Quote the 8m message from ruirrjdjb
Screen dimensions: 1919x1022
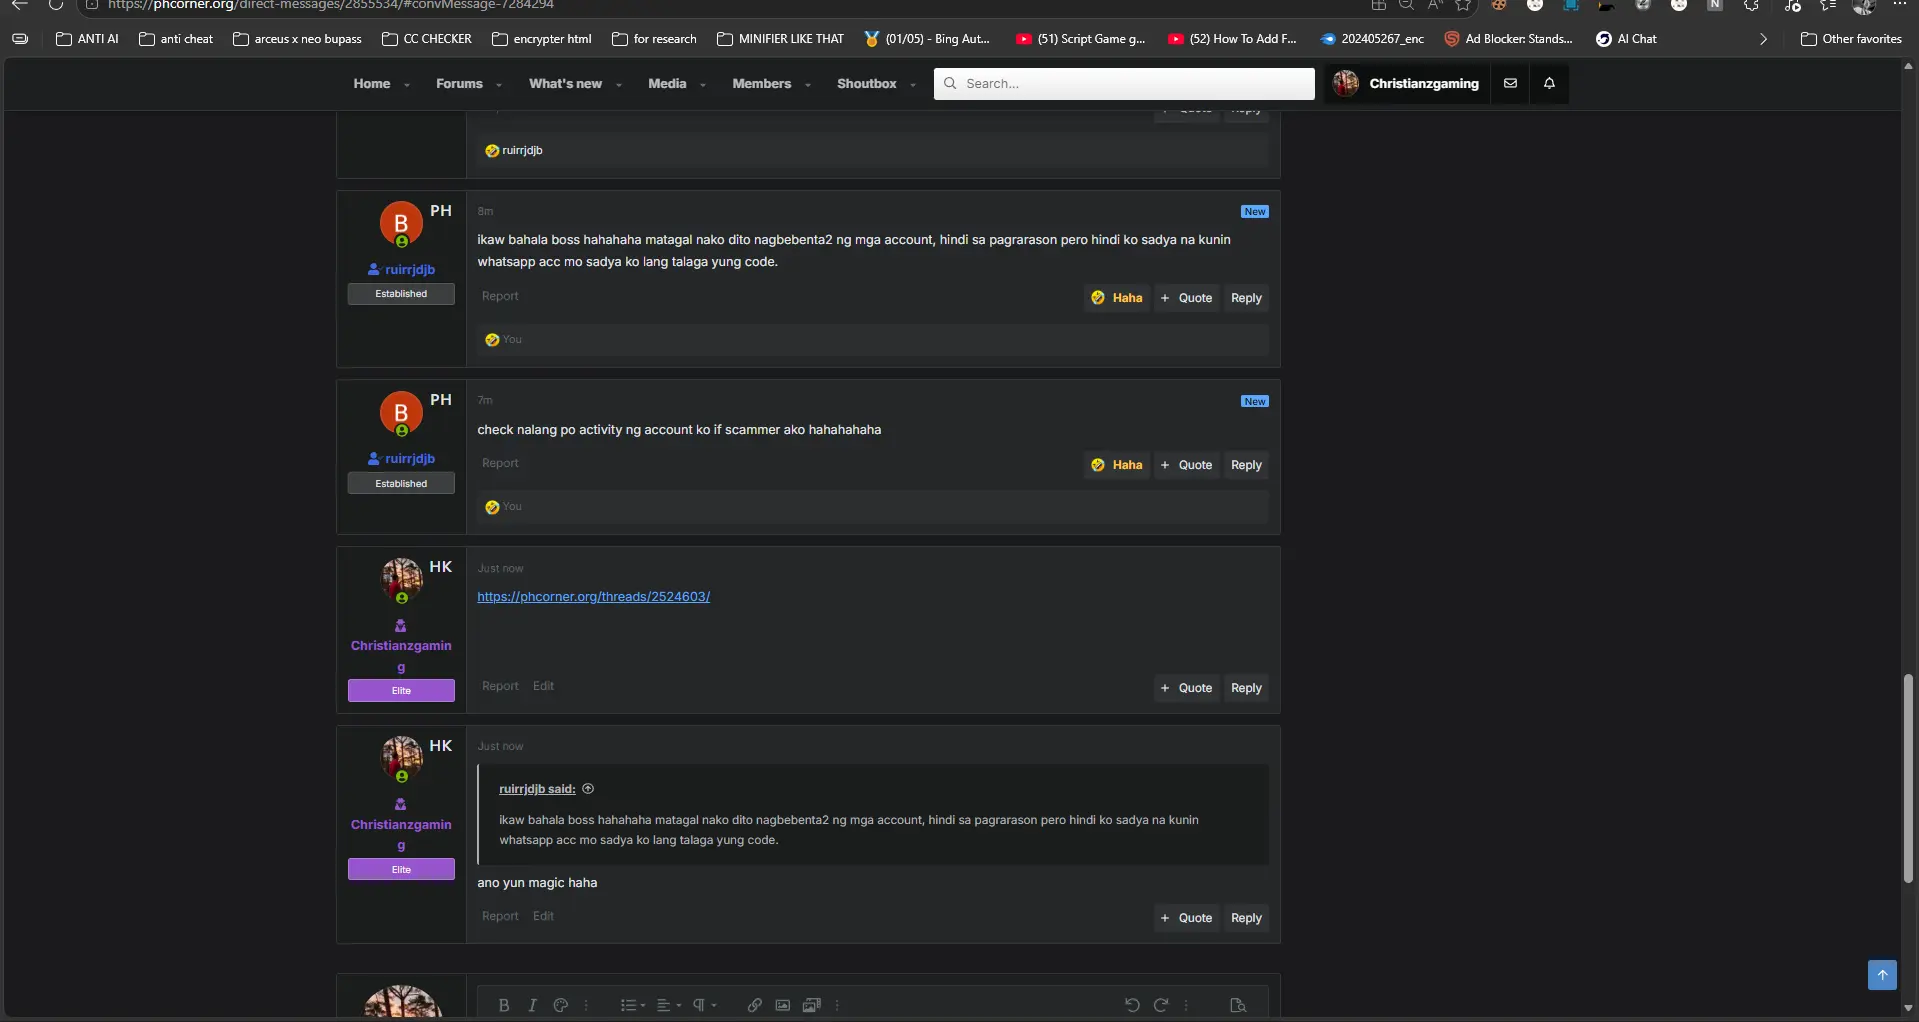pyautogui.click(x=1186, y=298)
